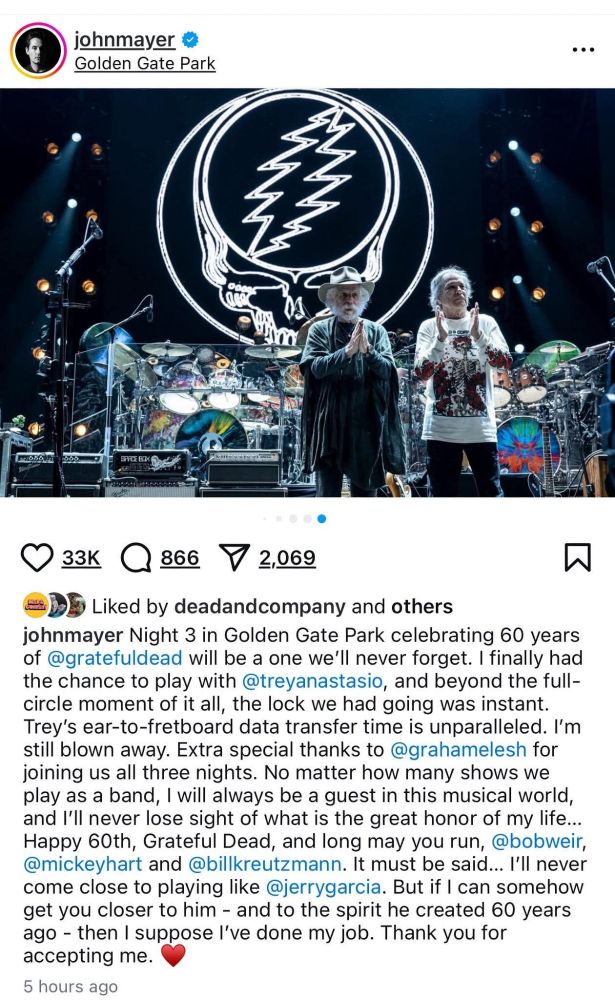
Task: Tap the 33K likes count
Action: pyautogui.click(x=81, y=558)
